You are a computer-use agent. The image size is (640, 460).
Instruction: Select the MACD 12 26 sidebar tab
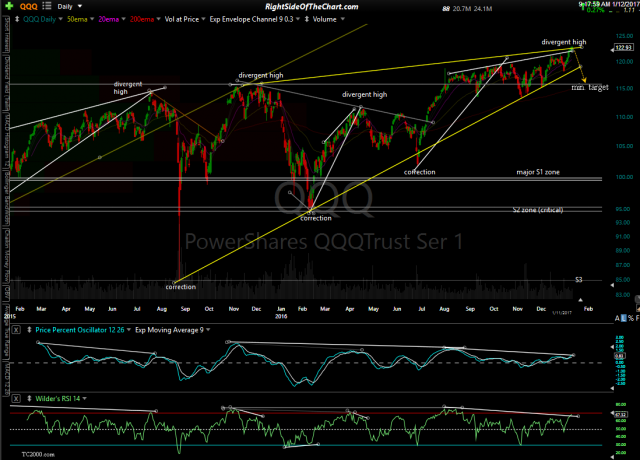coord(7,379)
